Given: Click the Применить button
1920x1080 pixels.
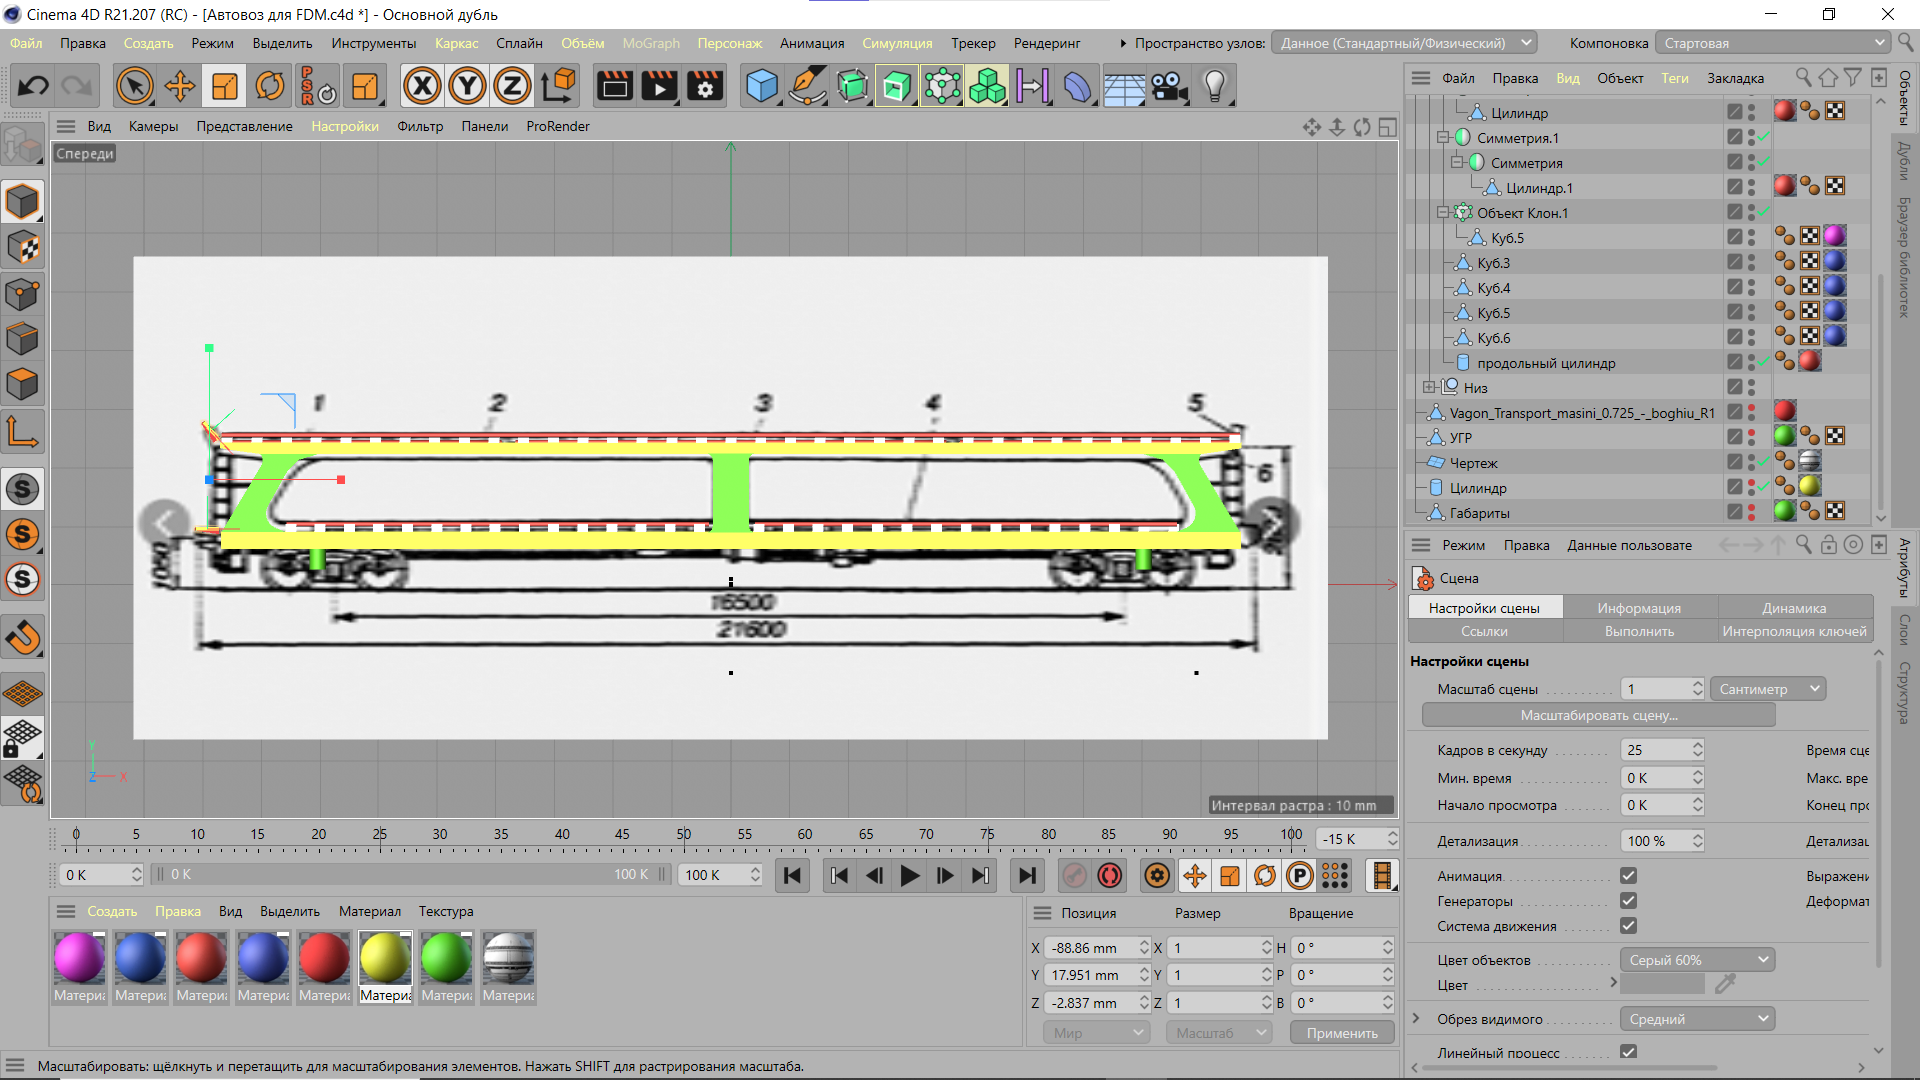Looking at the screenshot, I should pos(1341,1033).
